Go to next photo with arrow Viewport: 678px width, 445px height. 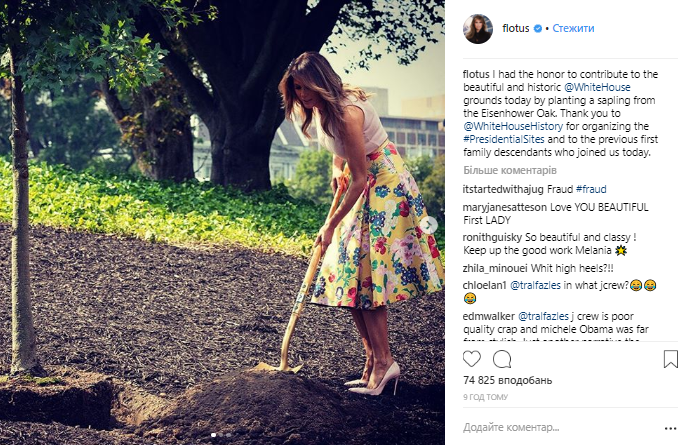pos(431,225)
